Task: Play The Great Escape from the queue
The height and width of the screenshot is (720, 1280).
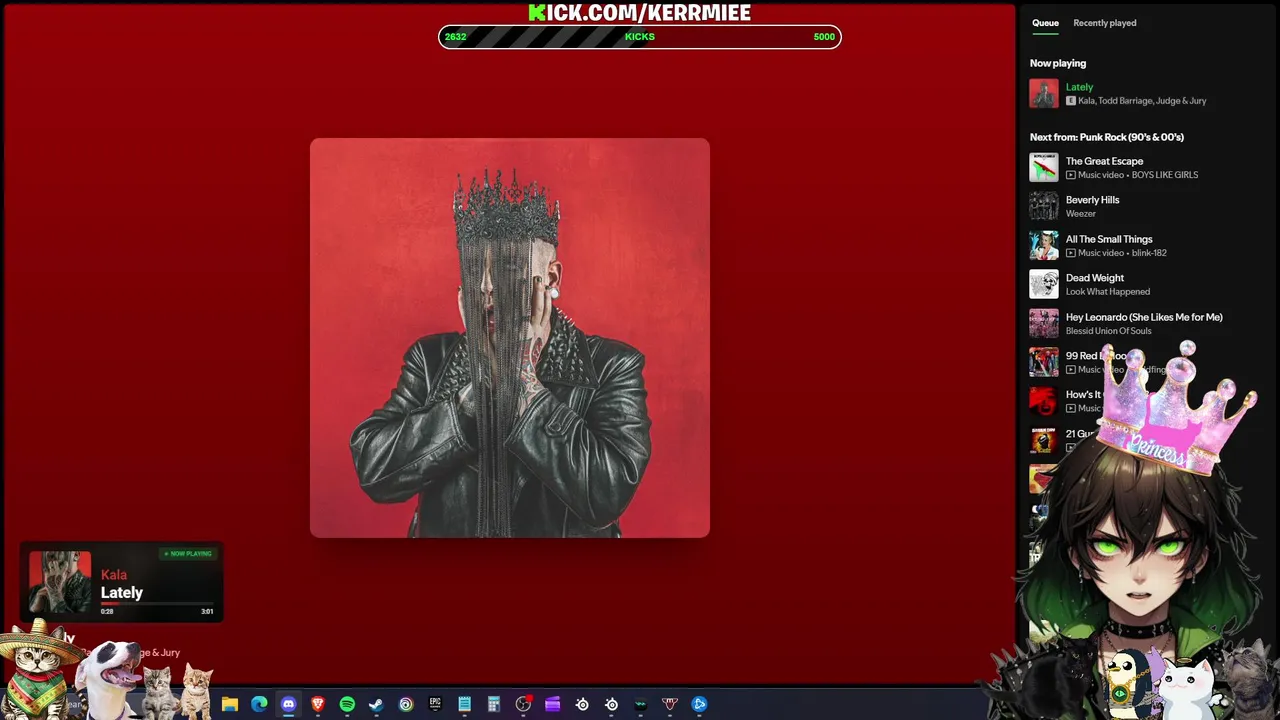Action: [x=1104, y=161]
